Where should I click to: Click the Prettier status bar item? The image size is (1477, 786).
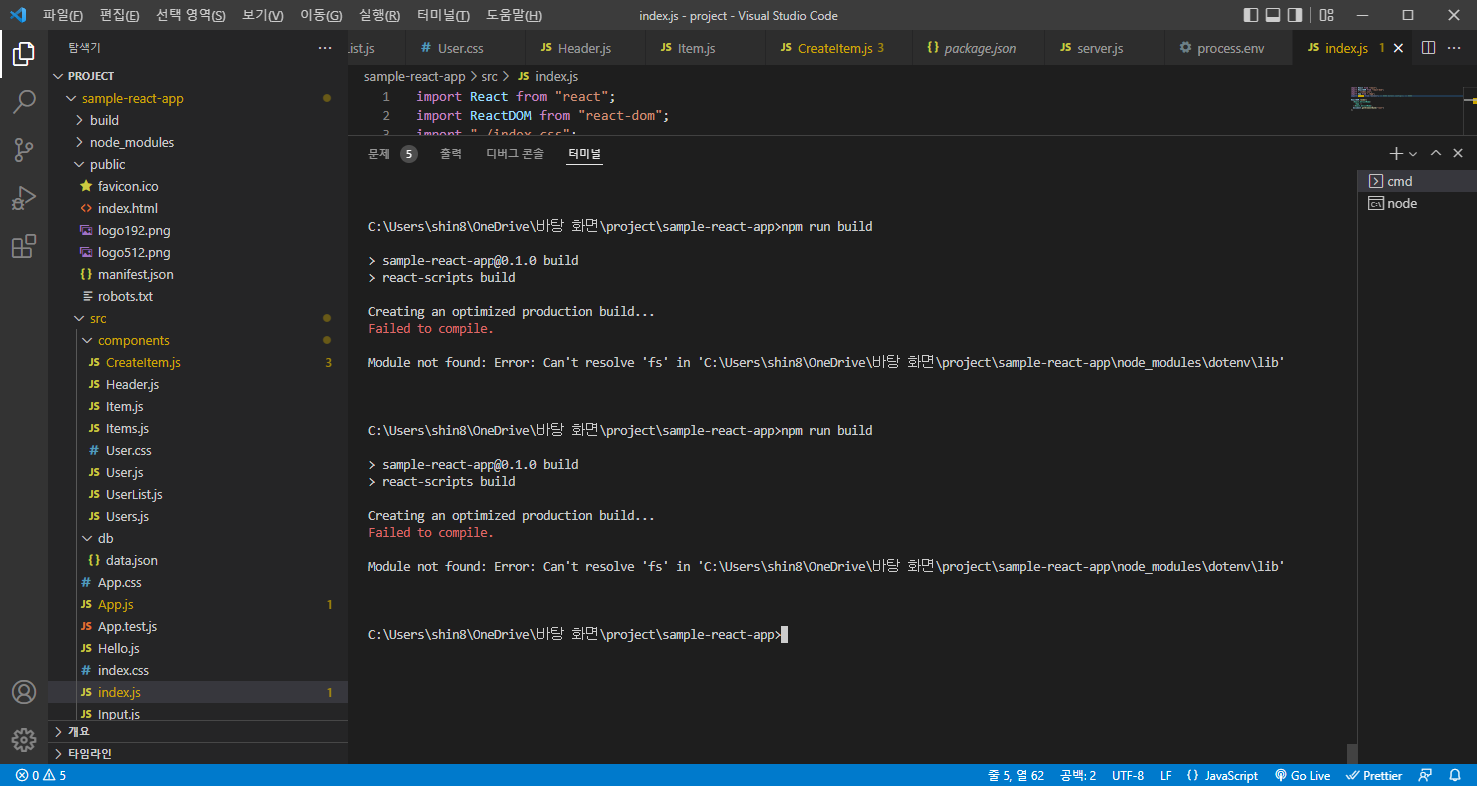coord(1374,775)
